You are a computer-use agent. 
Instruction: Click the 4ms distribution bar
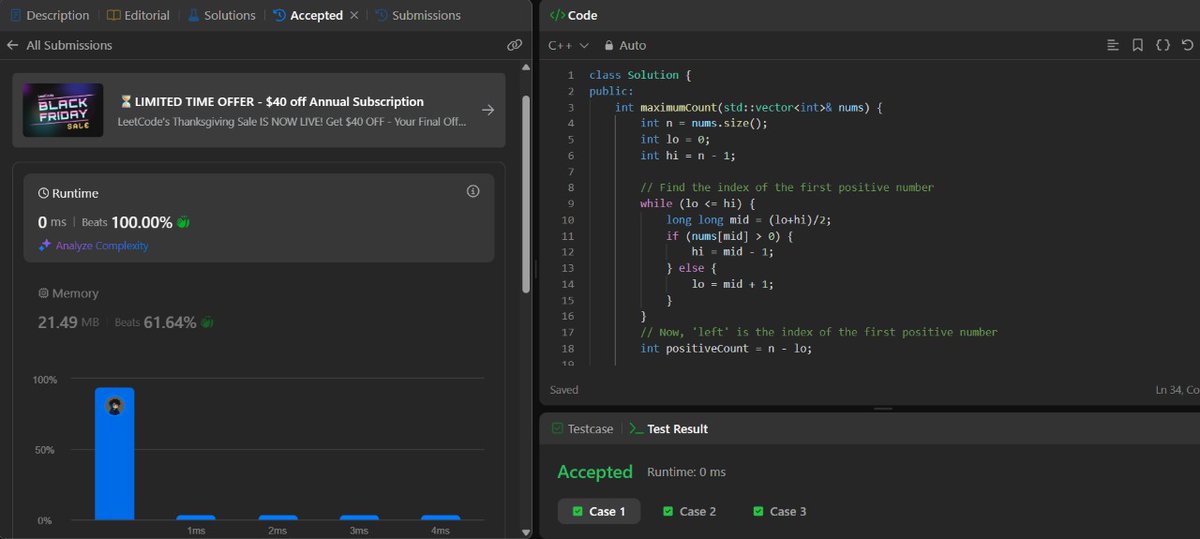point(440,518)
